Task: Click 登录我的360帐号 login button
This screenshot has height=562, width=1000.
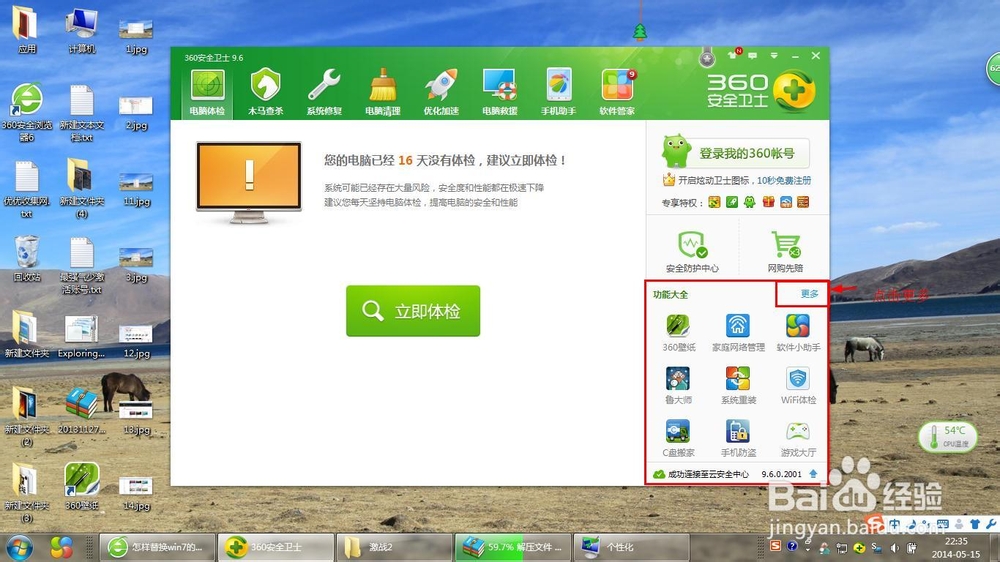Action: (x=746, y=153)
